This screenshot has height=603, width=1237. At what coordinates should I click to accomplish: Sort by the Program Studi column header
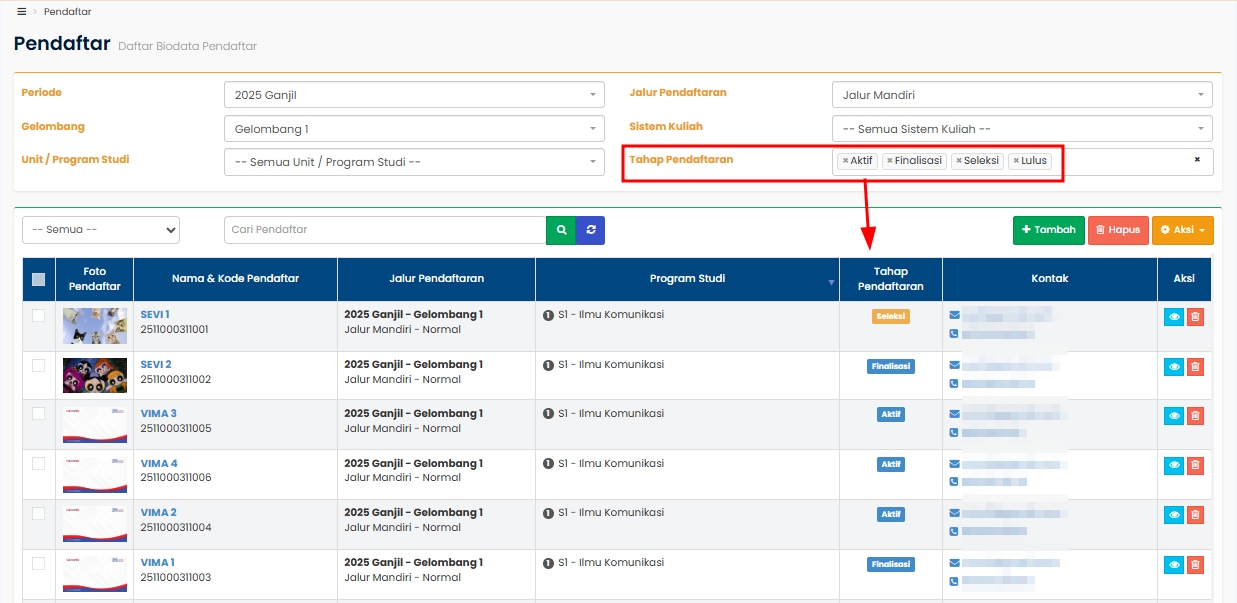point(687,279)
